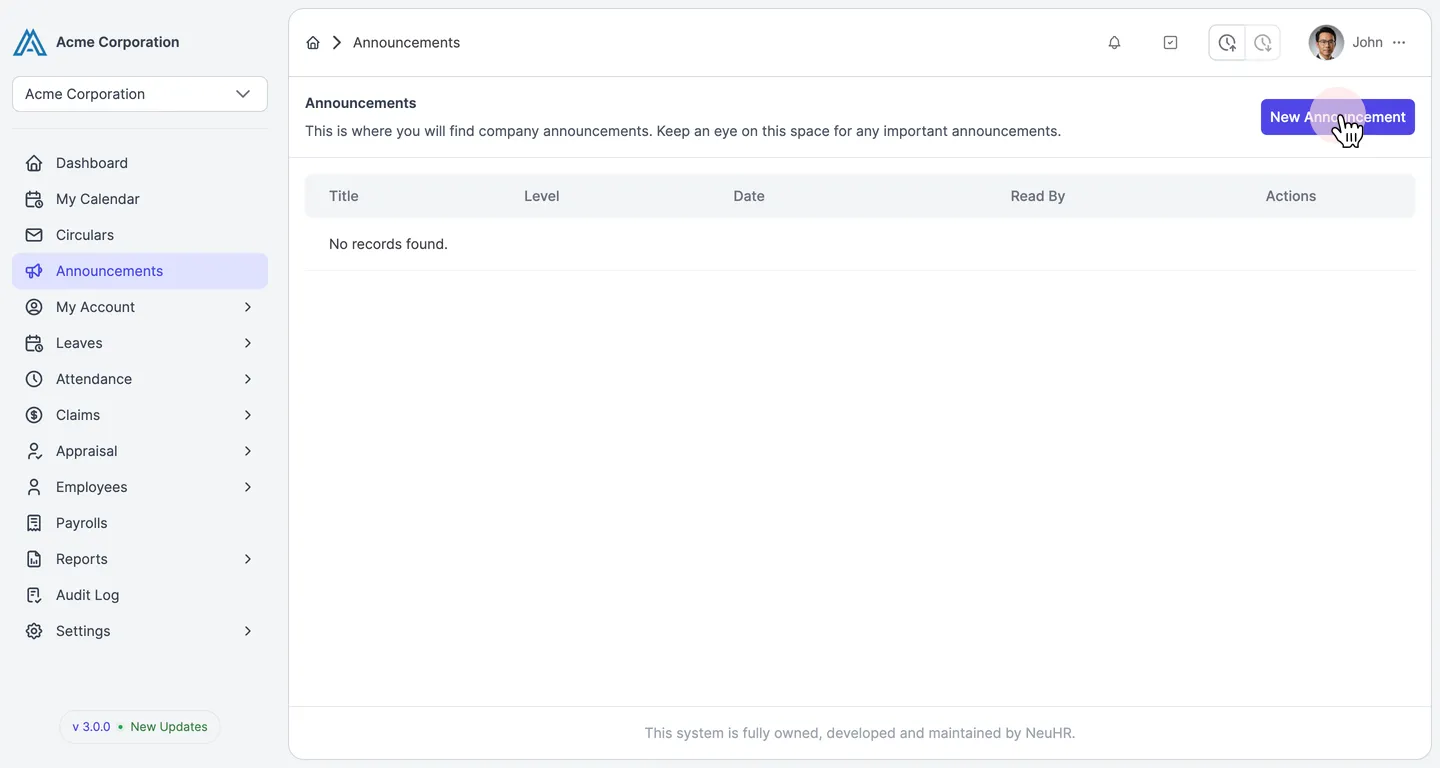Expand the Settings submenu chevron

click(248, 631)
